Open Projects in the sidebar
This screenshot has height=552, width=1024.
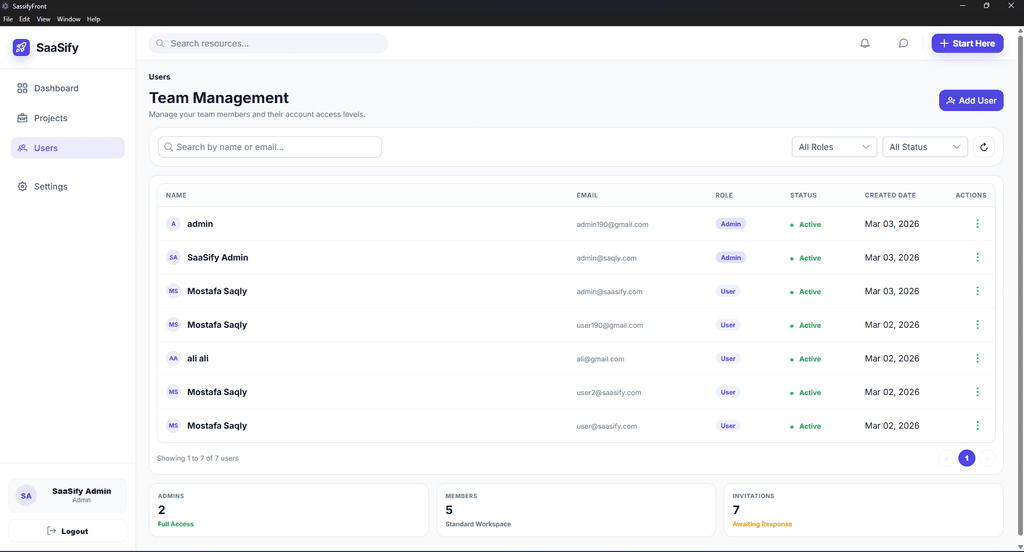pyautogui.click(x=50, y=118)
